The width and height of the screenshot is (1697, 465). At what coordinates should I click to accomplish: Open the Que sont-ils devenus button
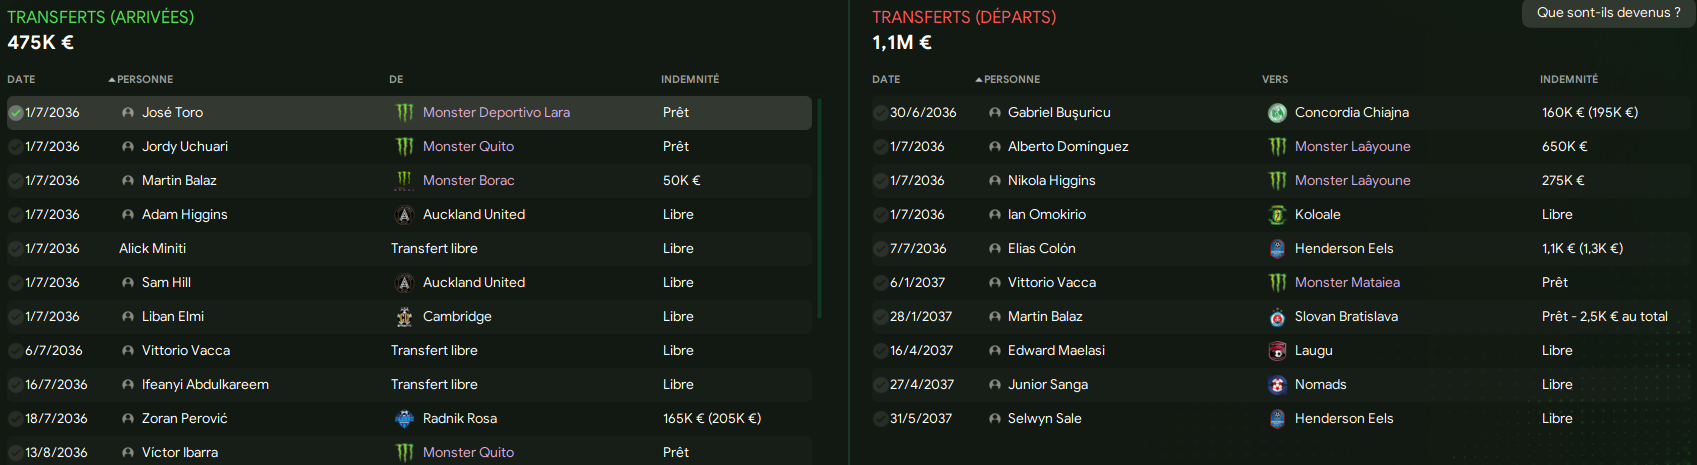coord(1608,13)
